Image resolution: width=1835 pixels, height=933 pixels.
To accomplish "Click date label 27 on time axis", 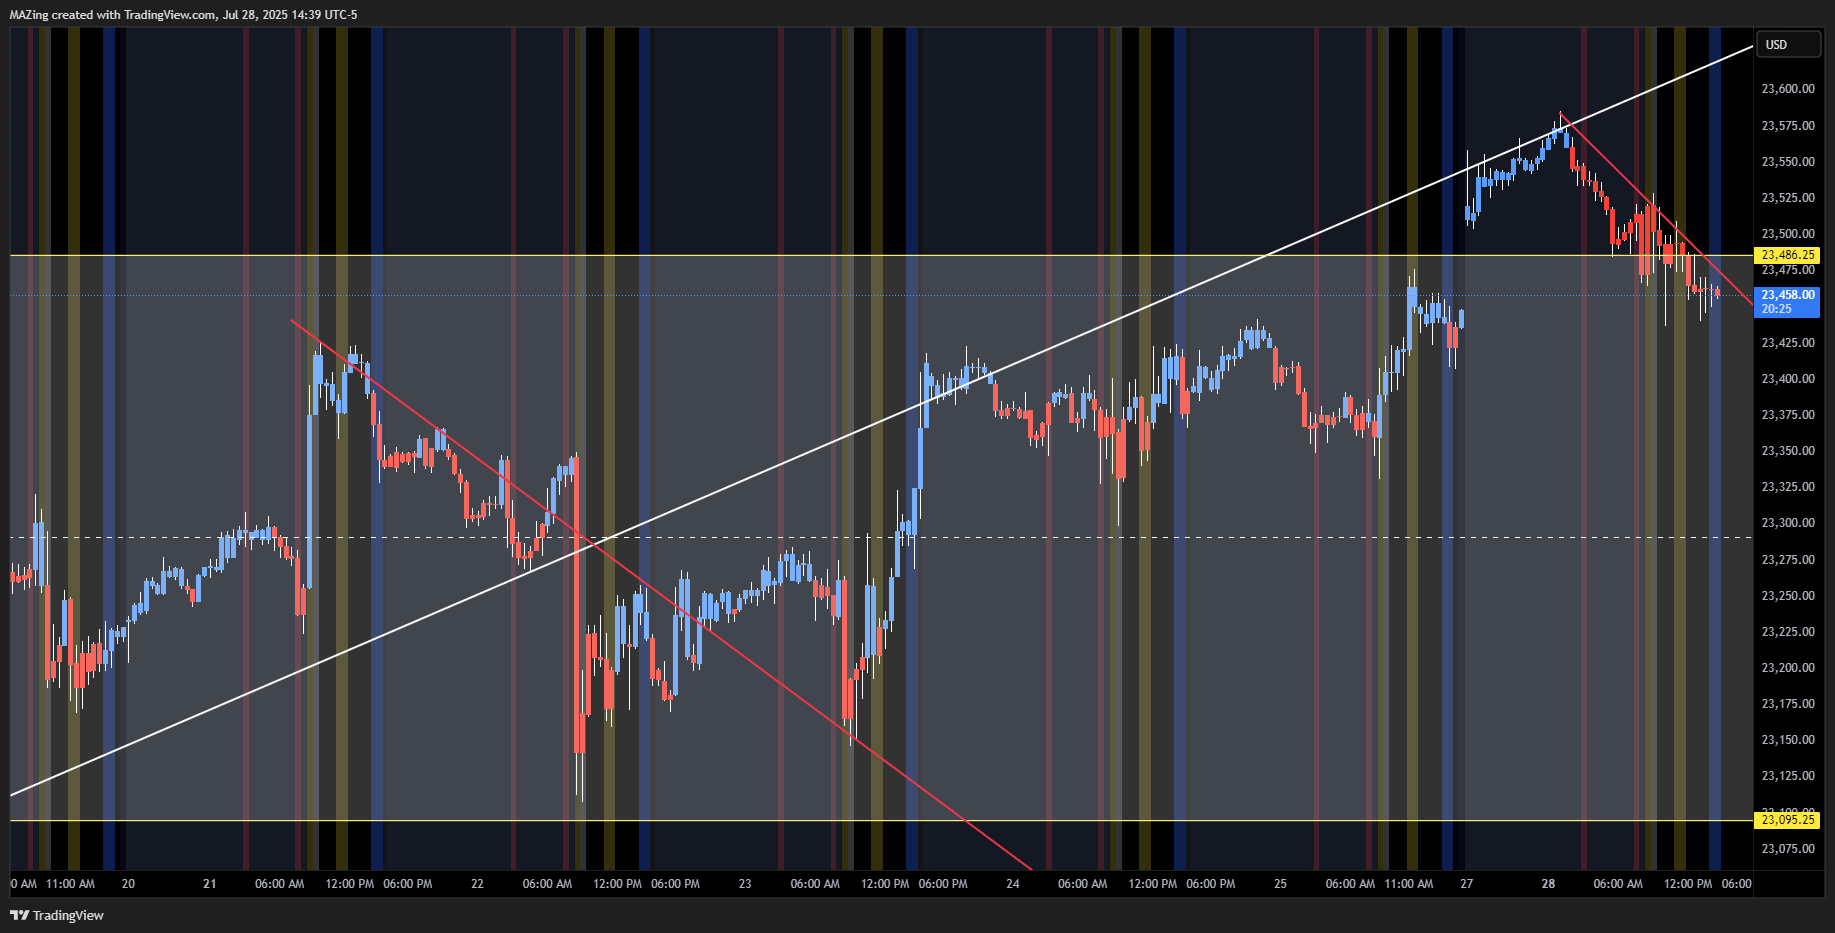I will [x=1466, y=884].
